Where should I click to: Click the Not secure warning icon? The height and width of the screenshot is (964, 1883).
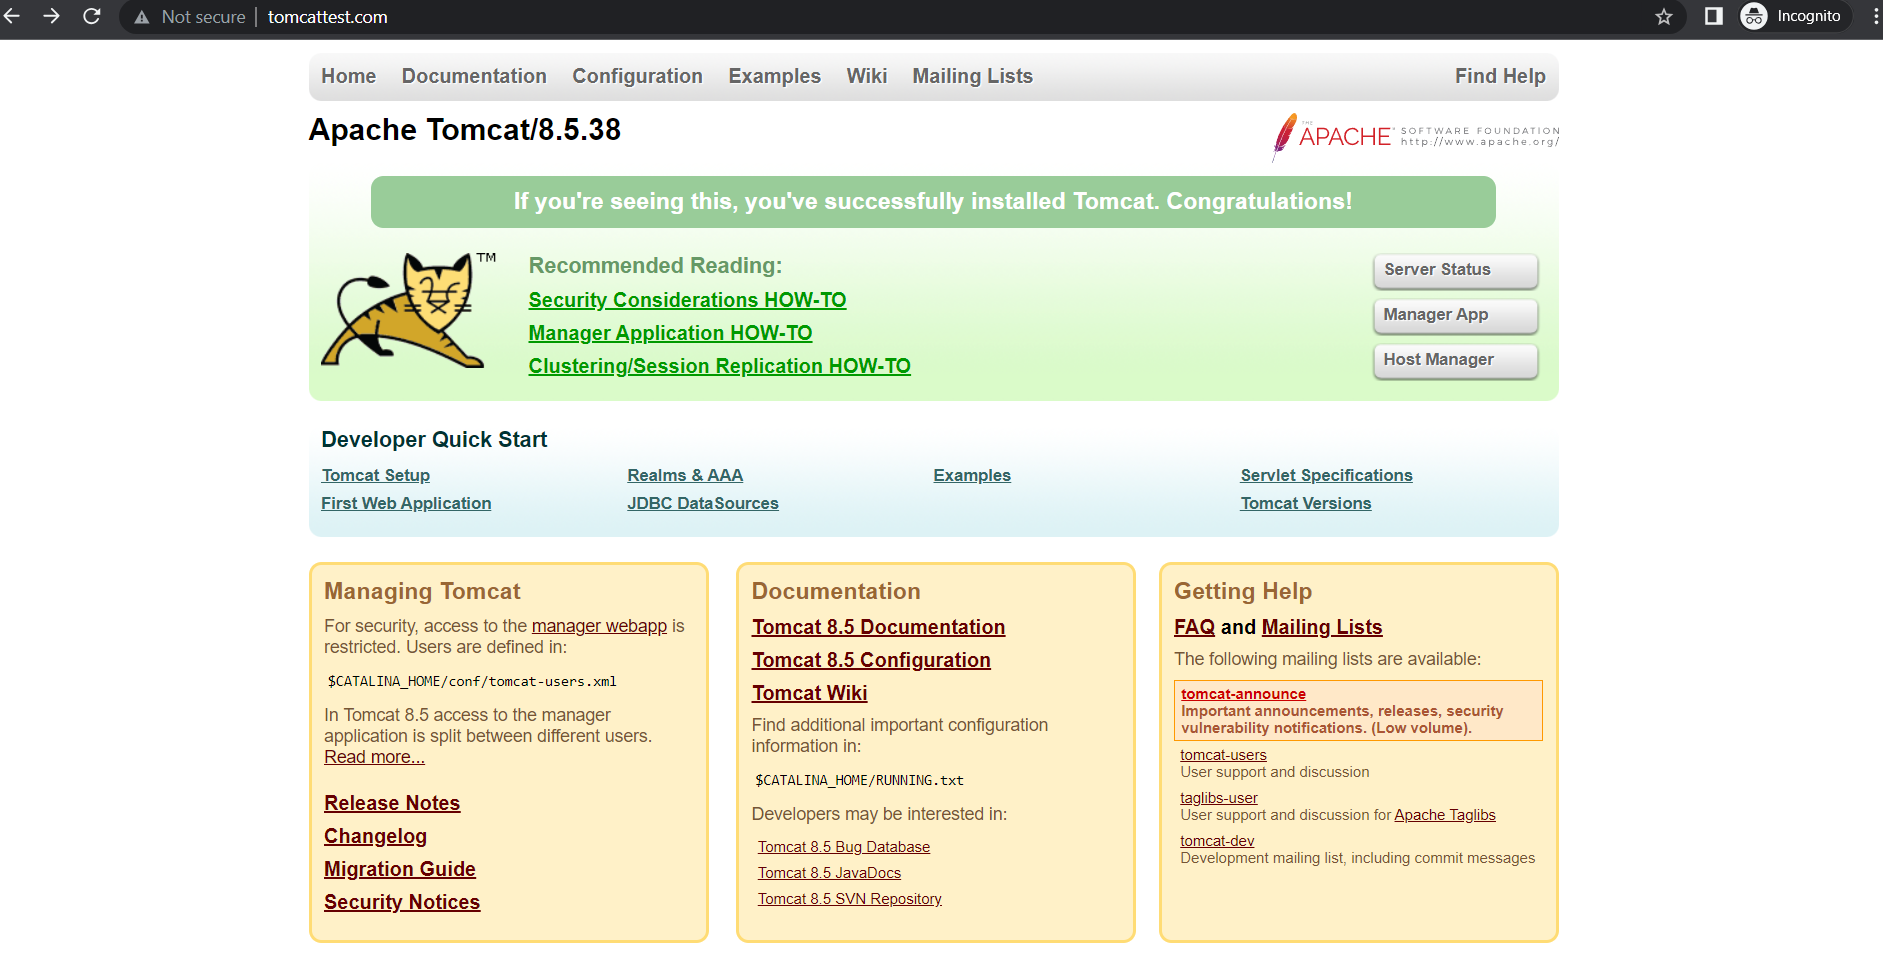click(142, 17)
